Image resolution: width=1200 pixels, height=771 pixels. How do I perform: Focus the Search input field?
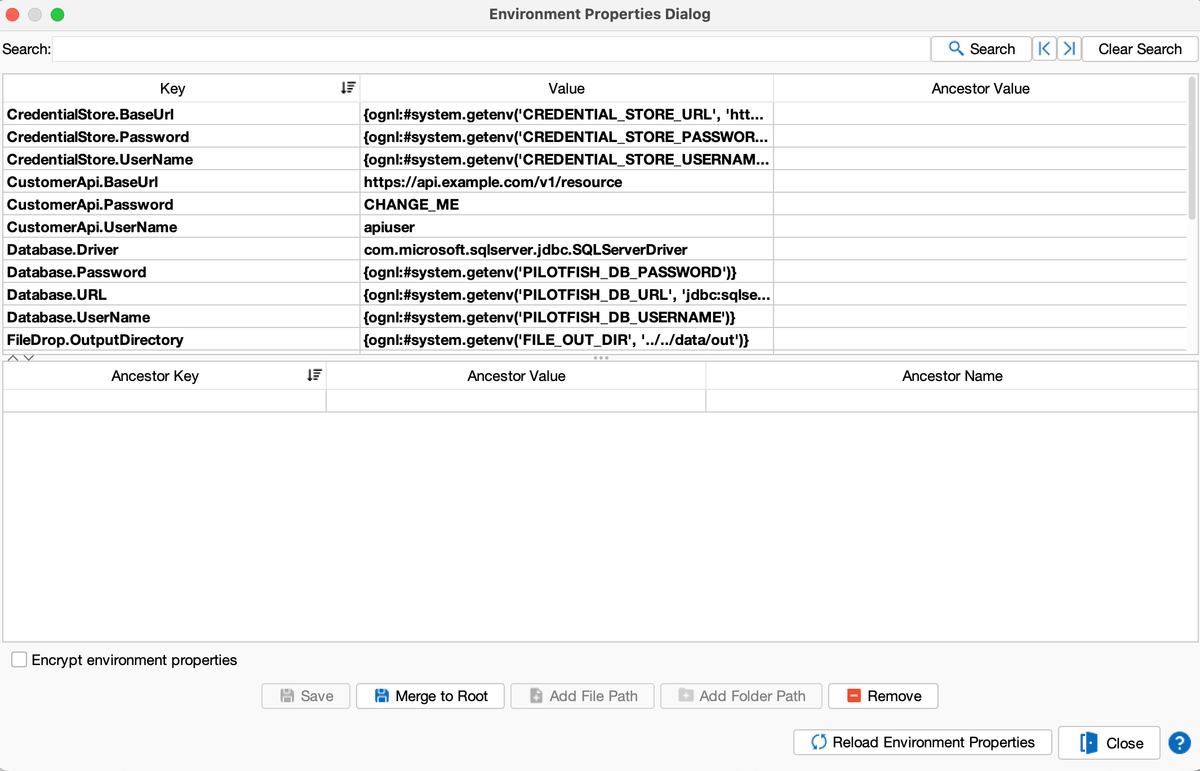coord(490,49)
